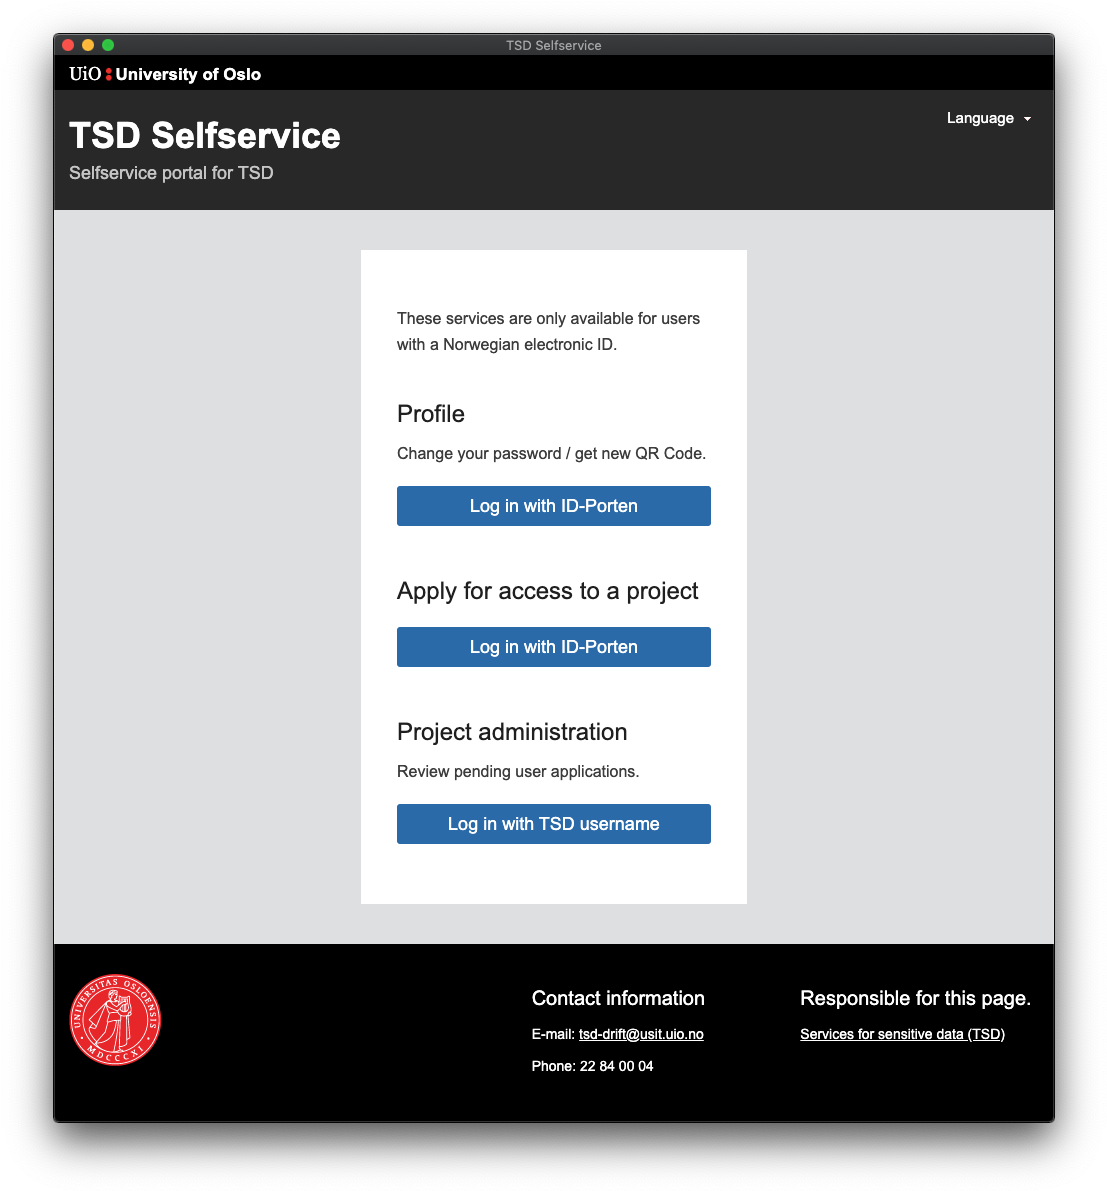The image size is (1107, 1191).
Task: Click the Norwegian electronic ID notice text
Action: coord(548,331)
